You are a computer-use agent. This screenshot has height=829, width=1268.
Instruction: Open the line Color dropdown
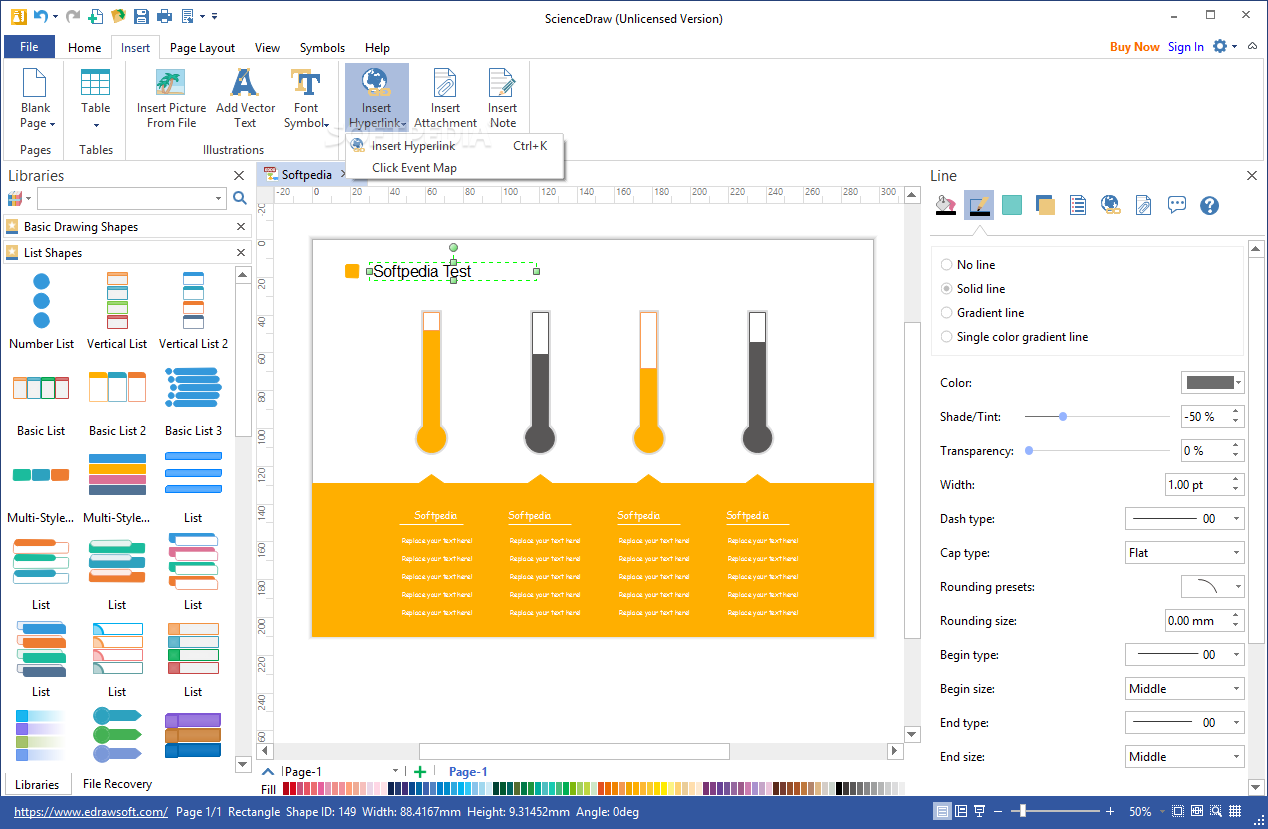1213,382
